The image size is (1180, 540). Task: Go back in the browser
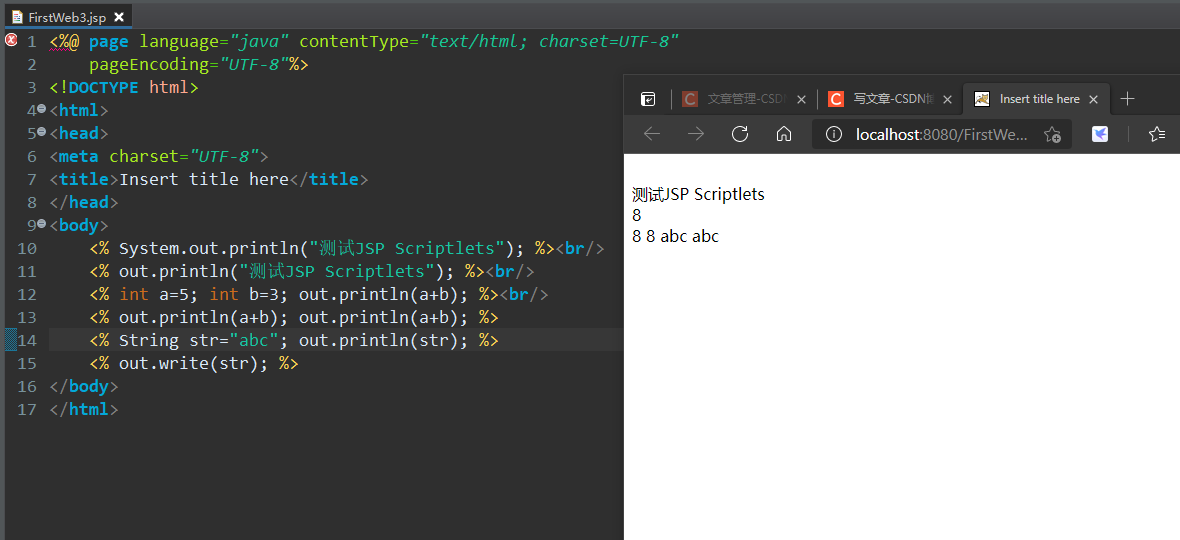coord(652,134)
